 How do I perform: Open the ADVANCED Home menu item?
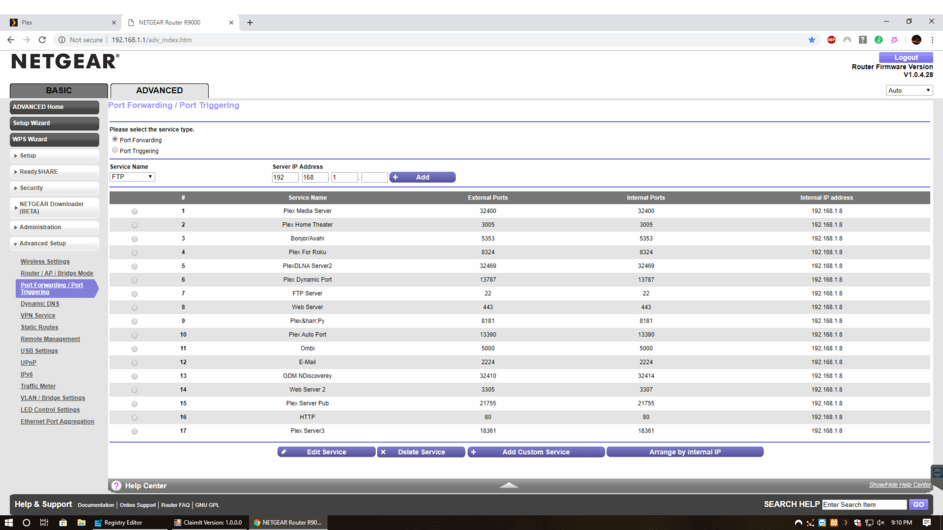click(54, 106)
